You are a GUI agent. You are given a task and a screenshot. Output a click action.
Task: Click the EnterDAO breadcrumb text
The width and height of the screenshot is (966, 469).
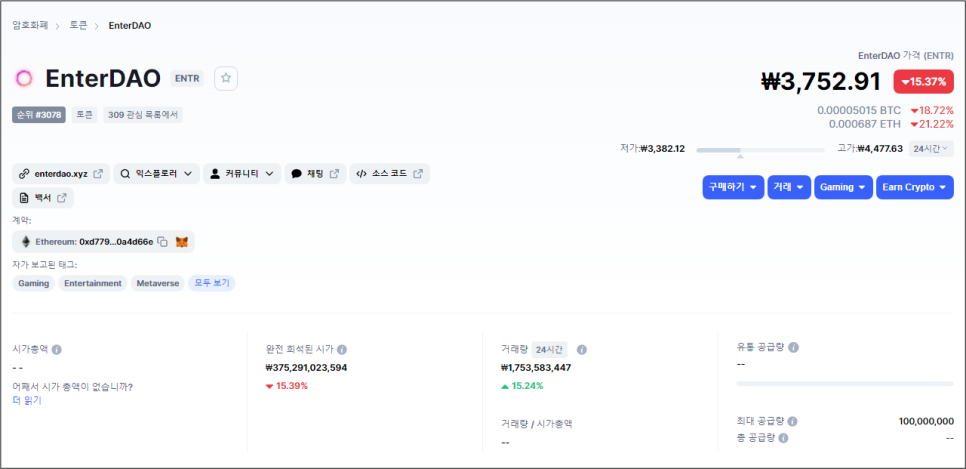tap(130, 26)
